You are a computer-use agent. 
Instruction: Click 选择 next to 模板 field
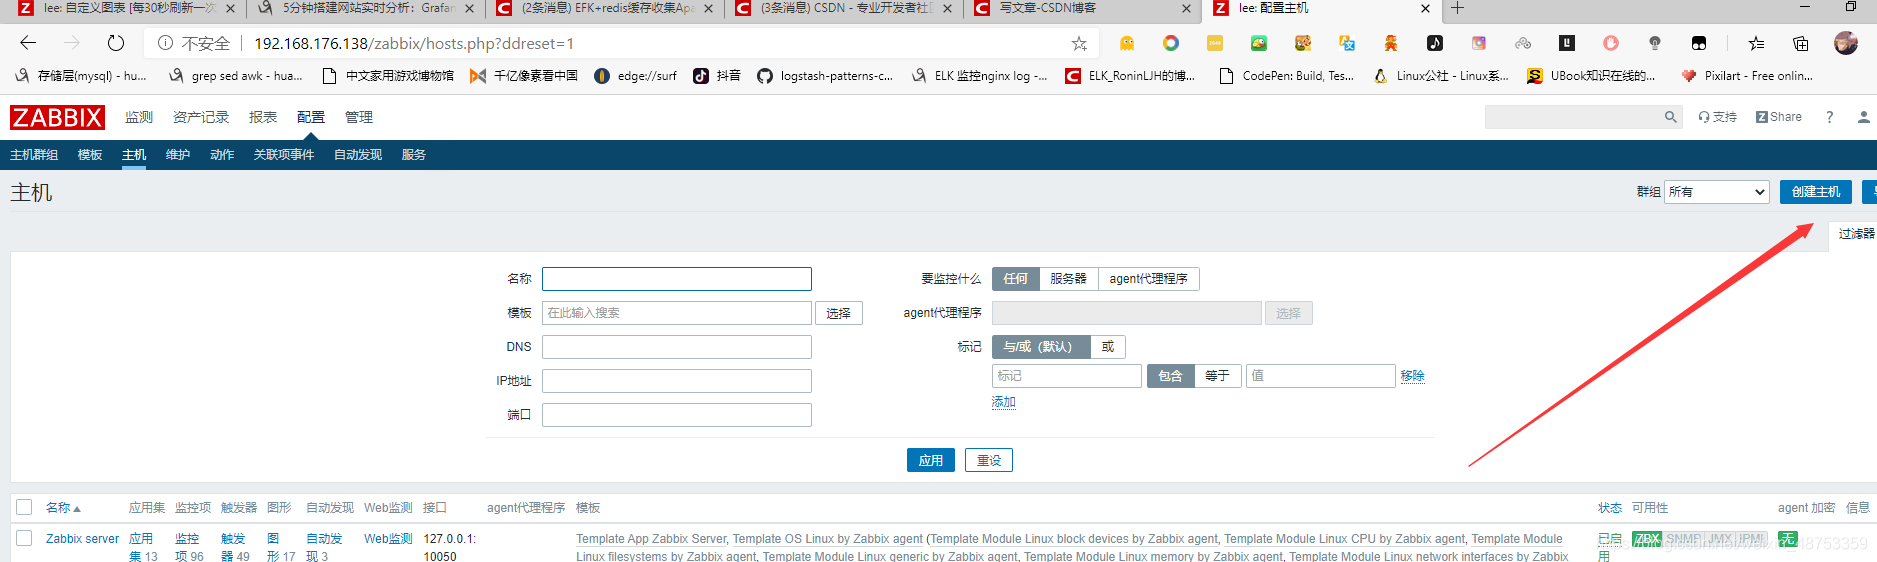click(x=839, y=313)
